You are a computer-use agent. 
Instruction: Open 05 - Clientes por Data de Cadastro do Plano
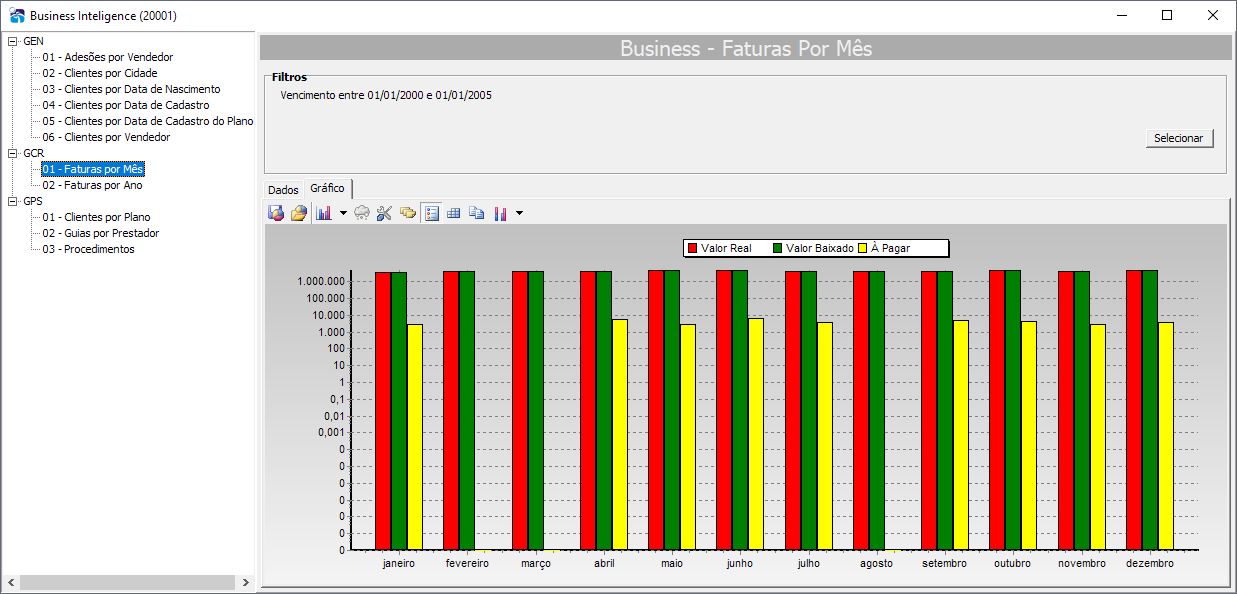coord(147,121)
